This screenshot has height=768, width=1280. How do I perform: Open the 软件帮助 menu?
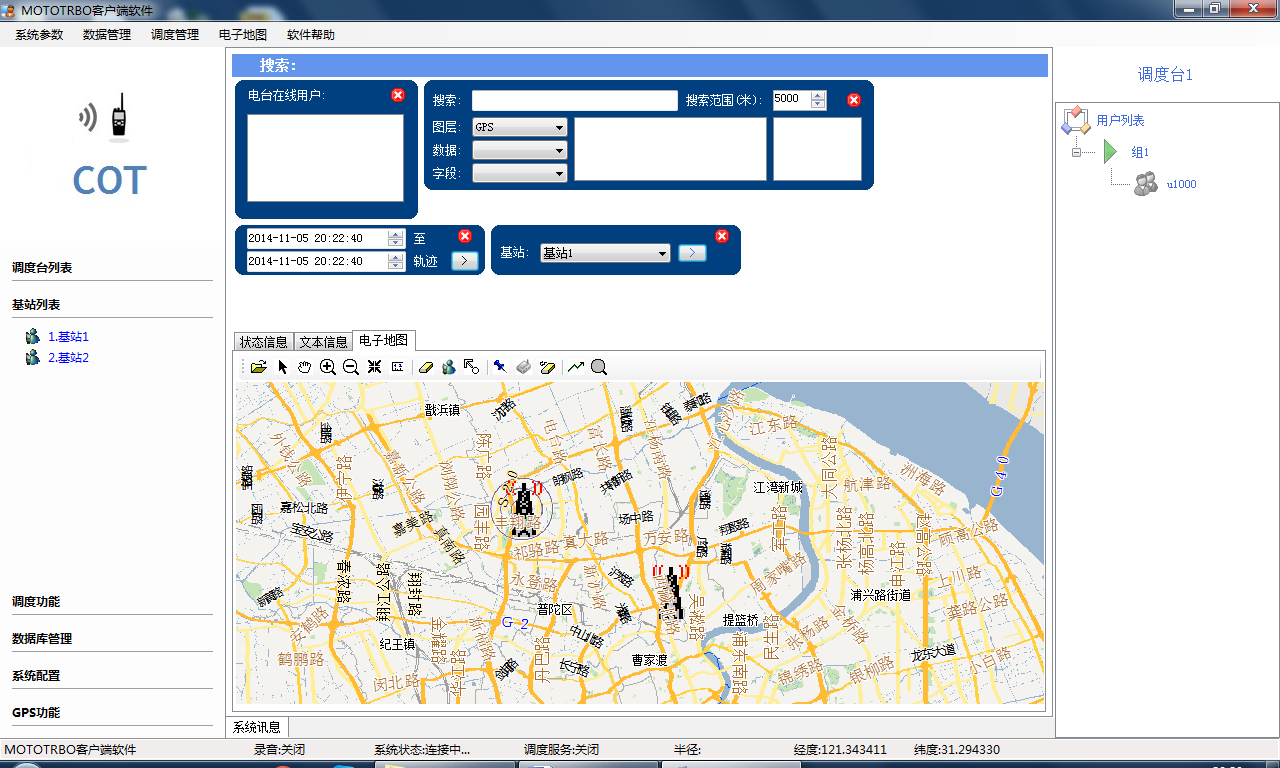(311, 35)
